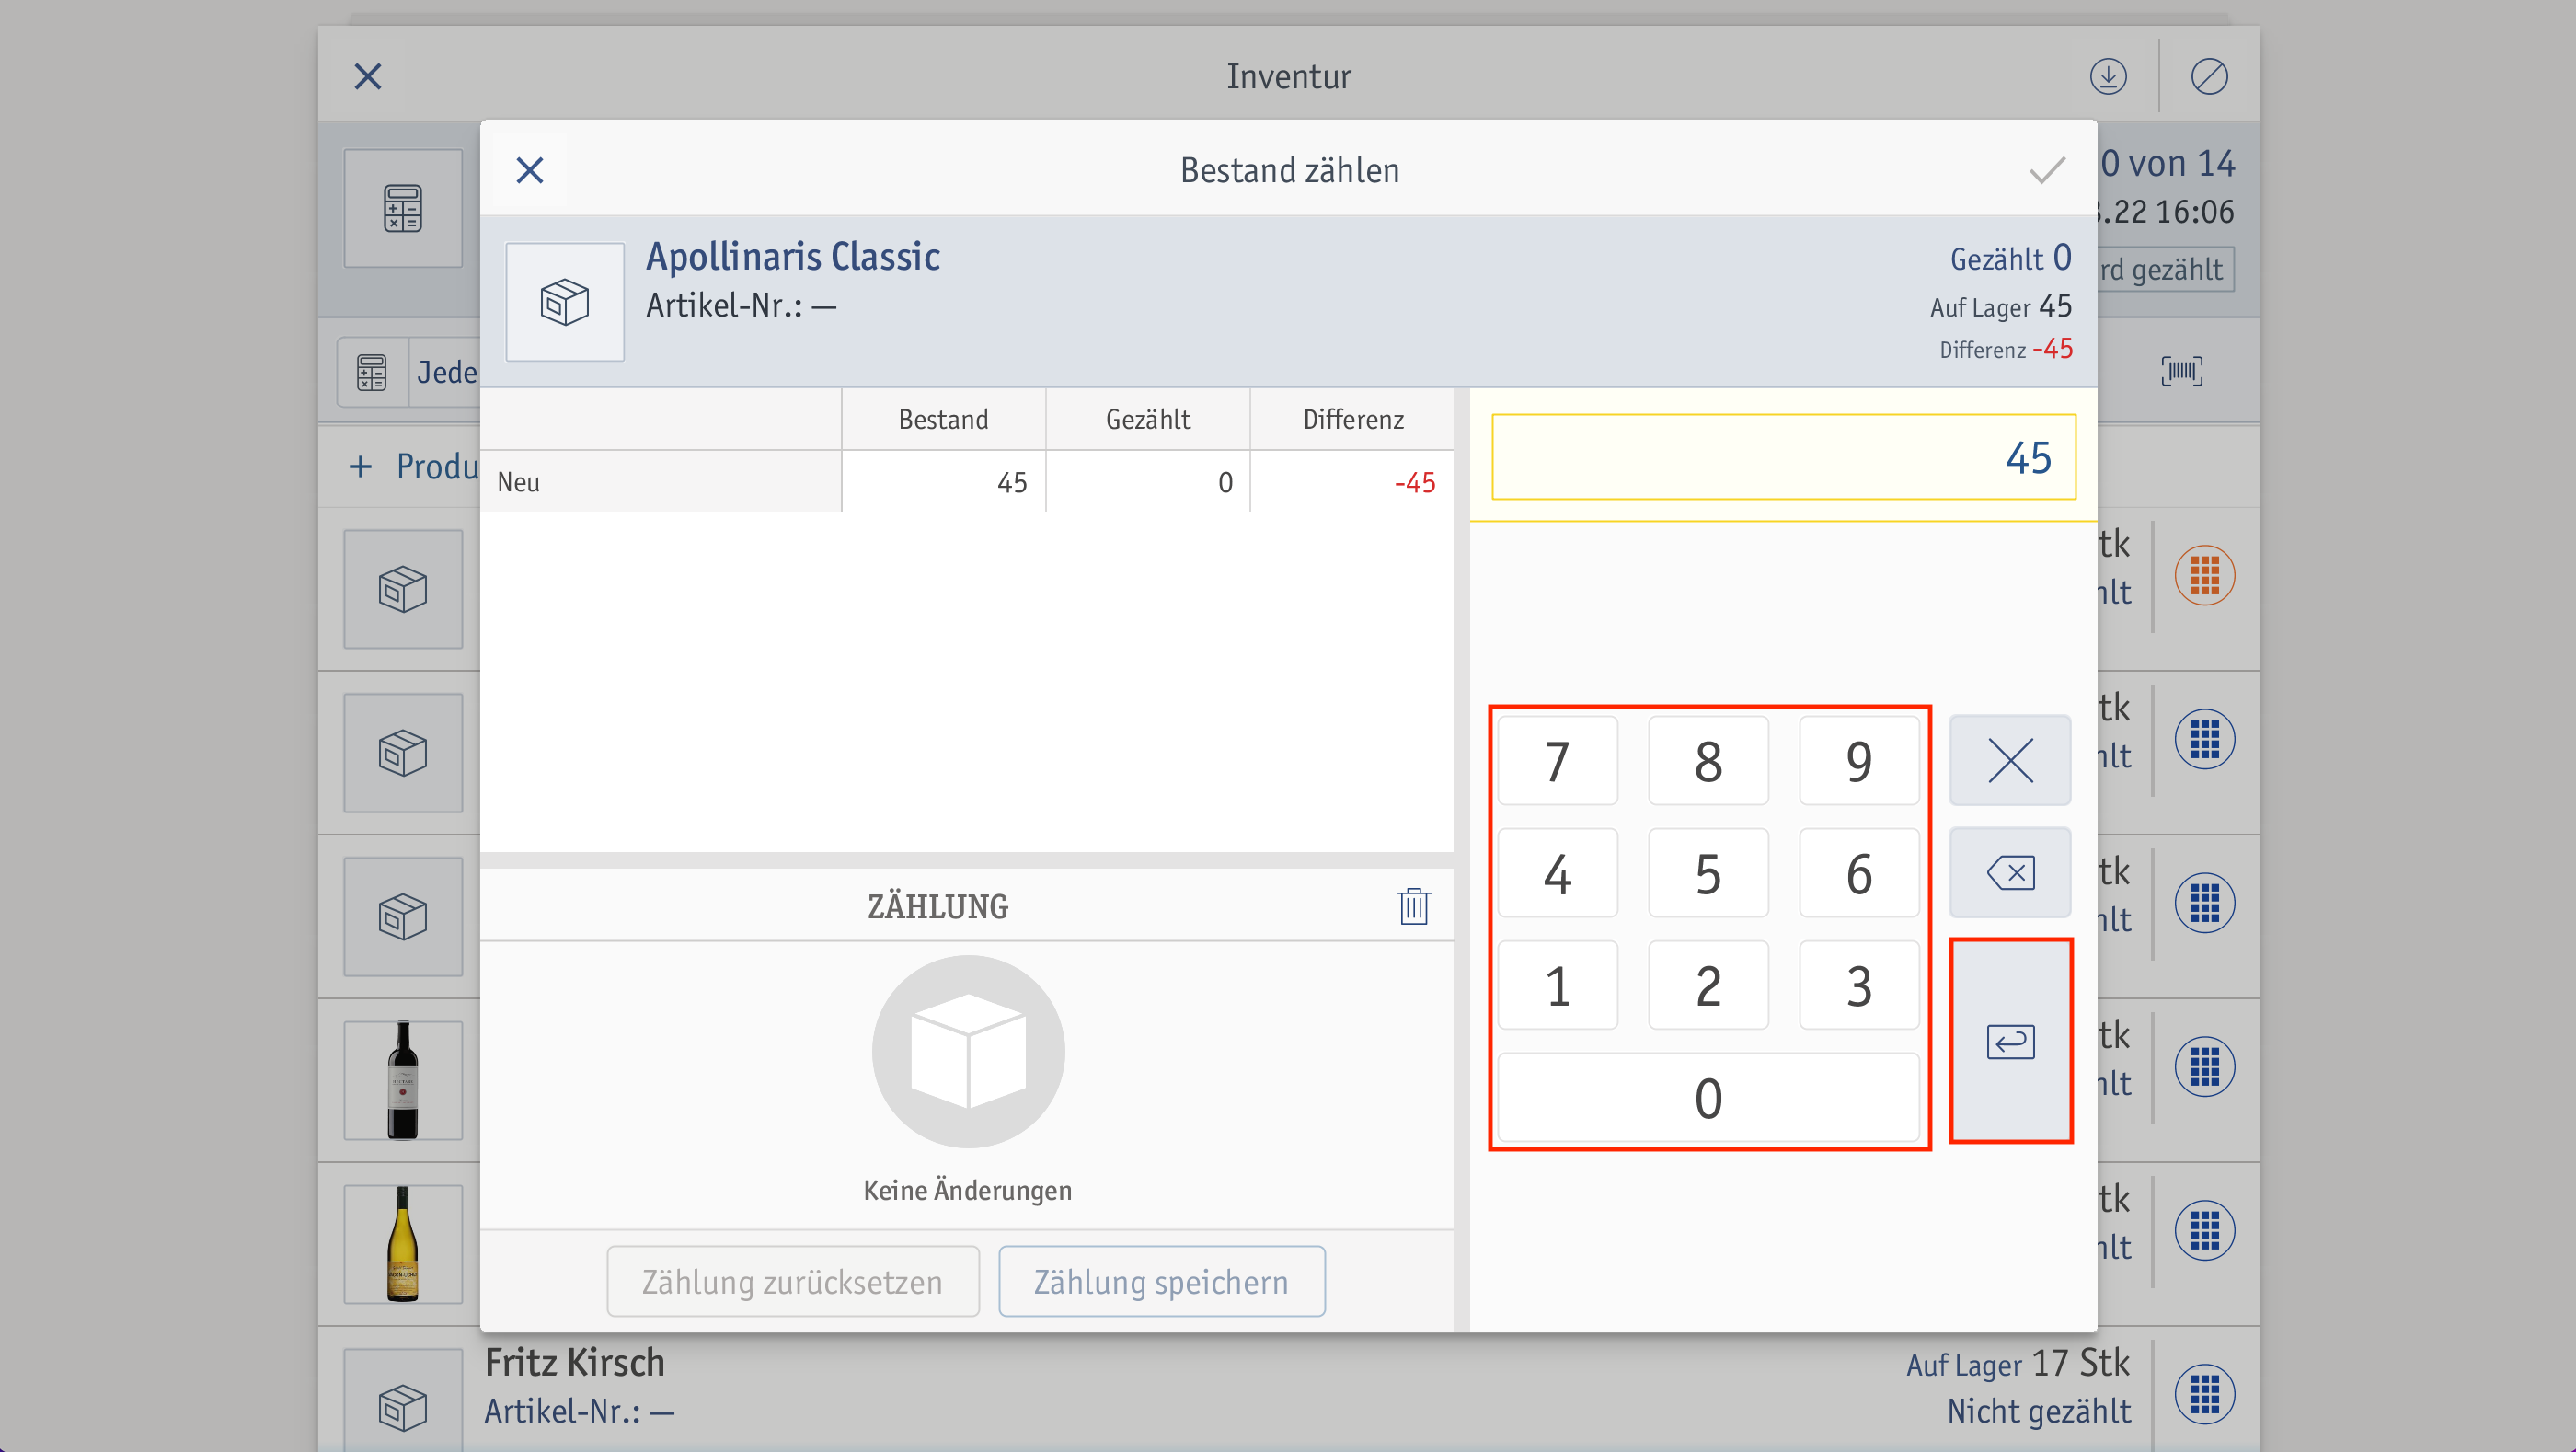This screenshot has width=2576, height=1452.
Task: Close the Inventur window
Action: click(368, 76)
